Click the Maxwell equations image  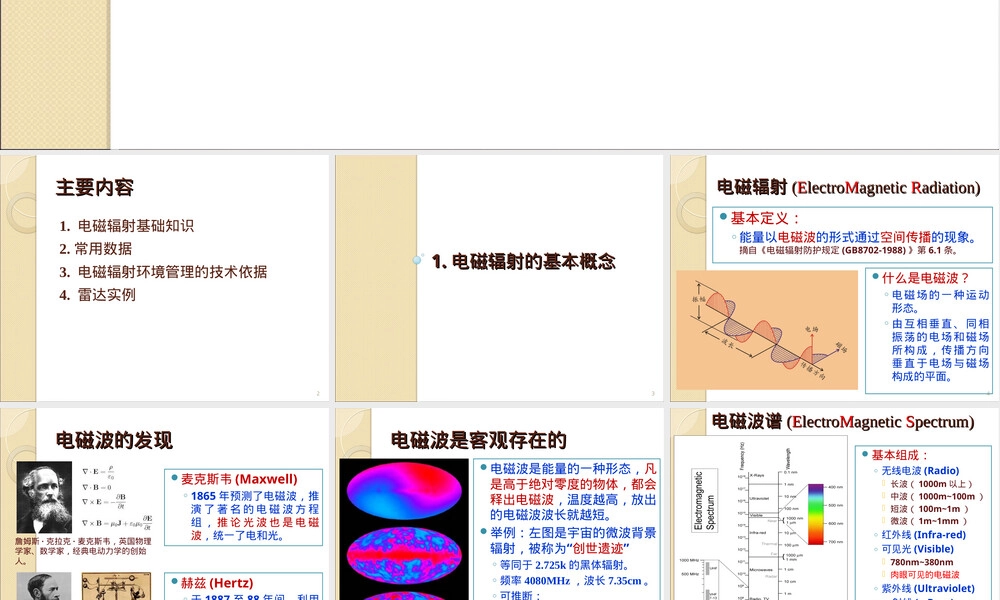click(117, 498)
